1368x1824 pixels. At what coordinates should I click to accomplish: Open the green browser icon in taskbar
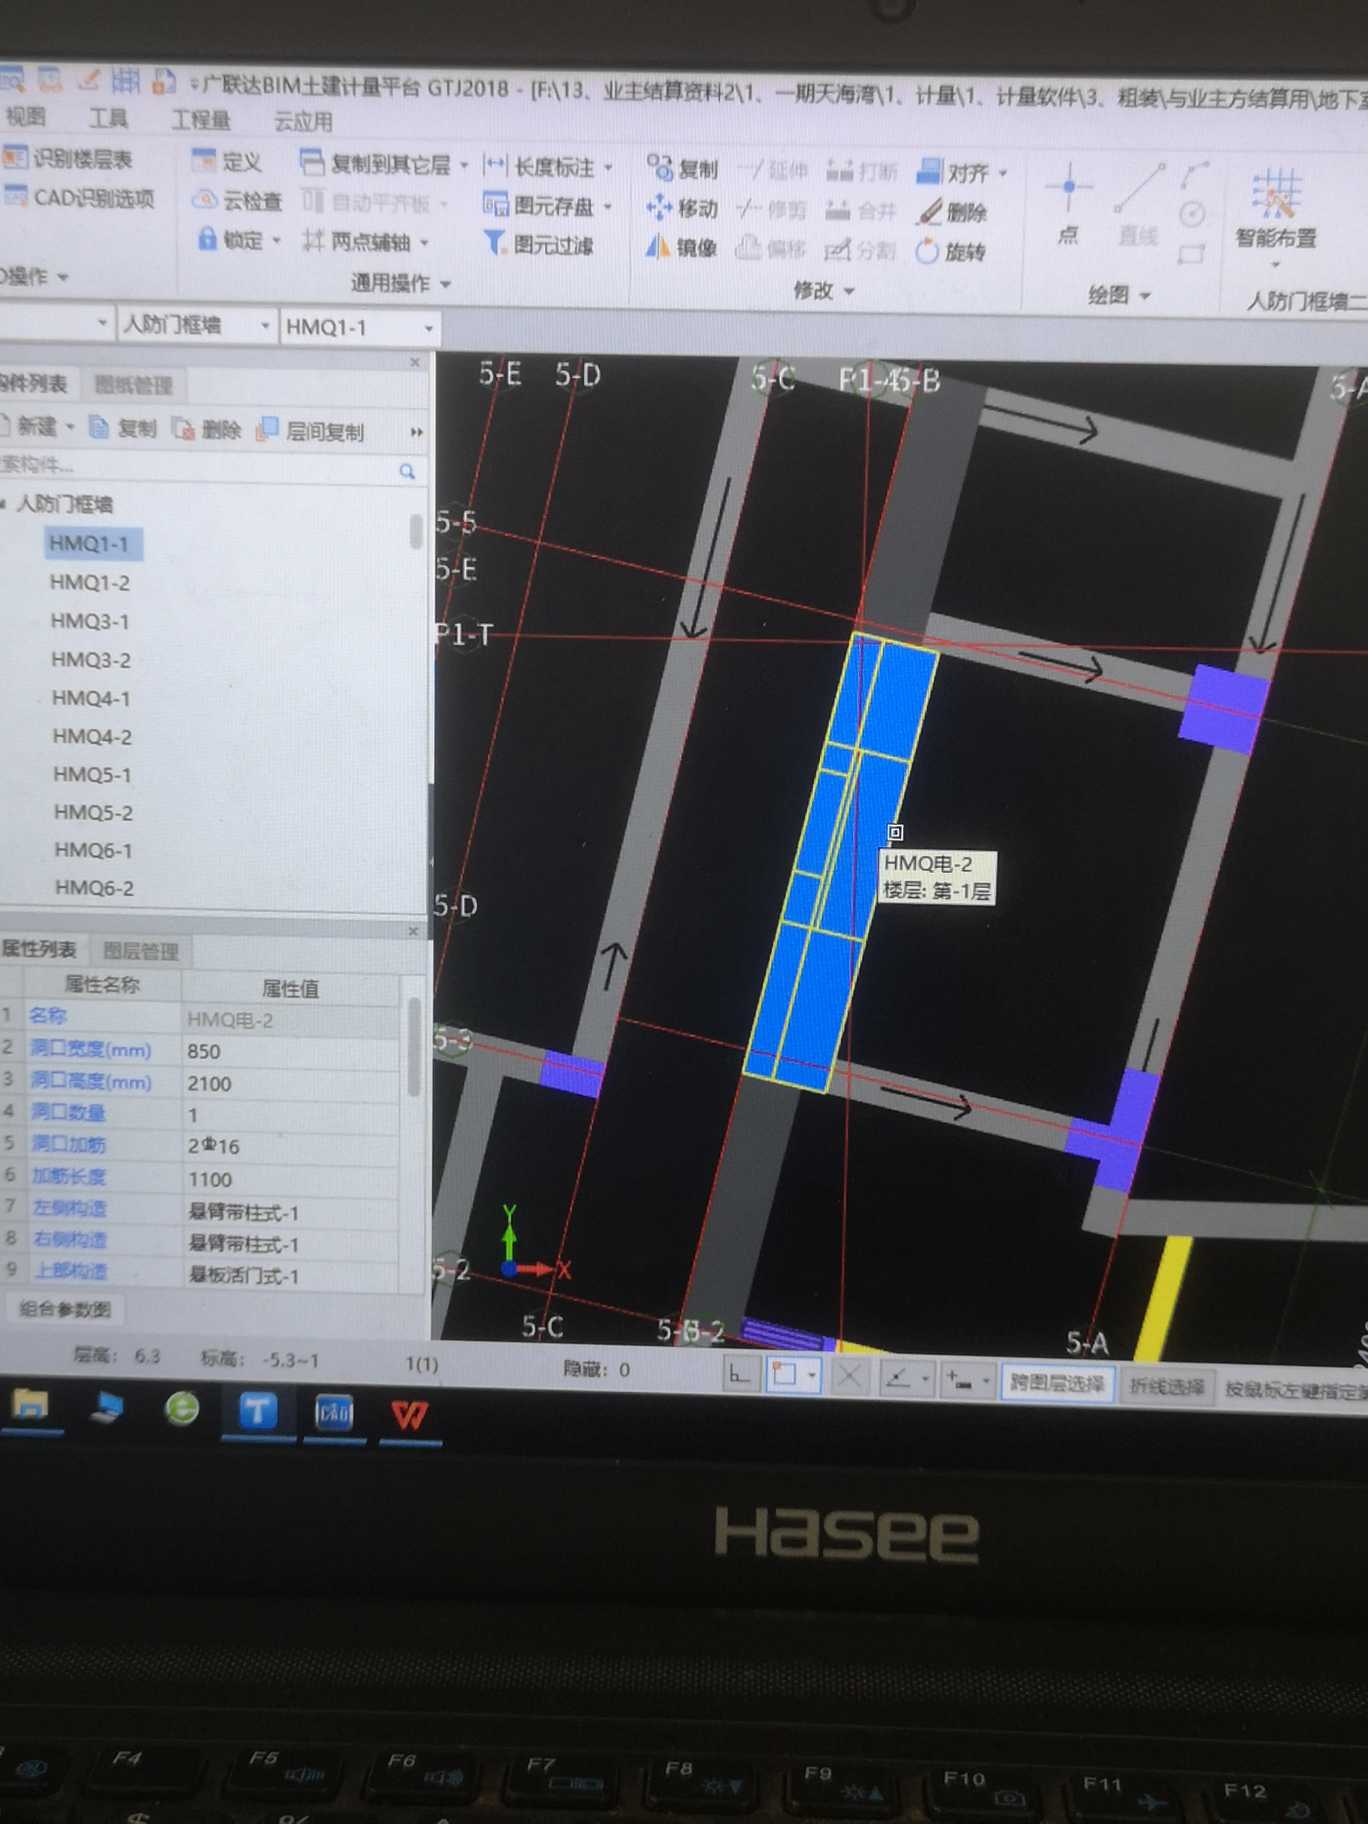tap(182, 1408)
